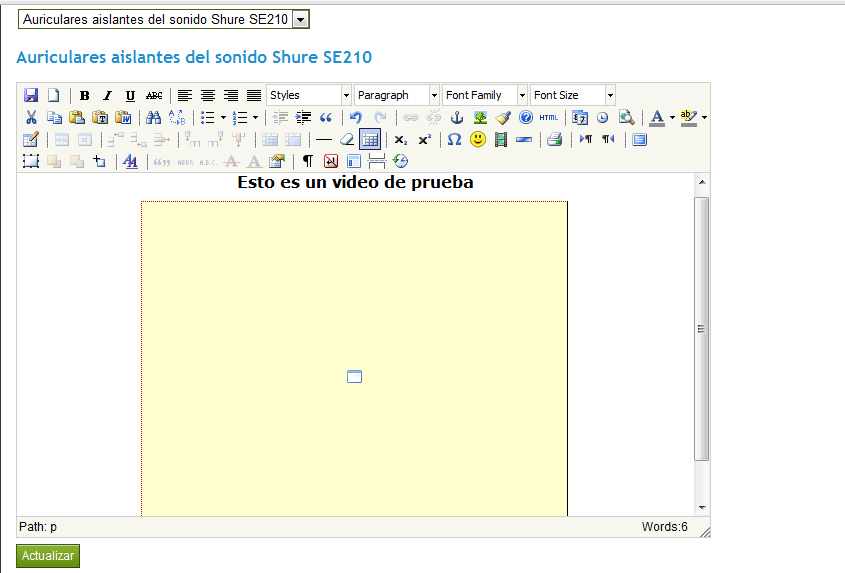Paste from Word
The width and height of the screenshot is (845, 573).
pyautogui.click(x=123, y=118)
